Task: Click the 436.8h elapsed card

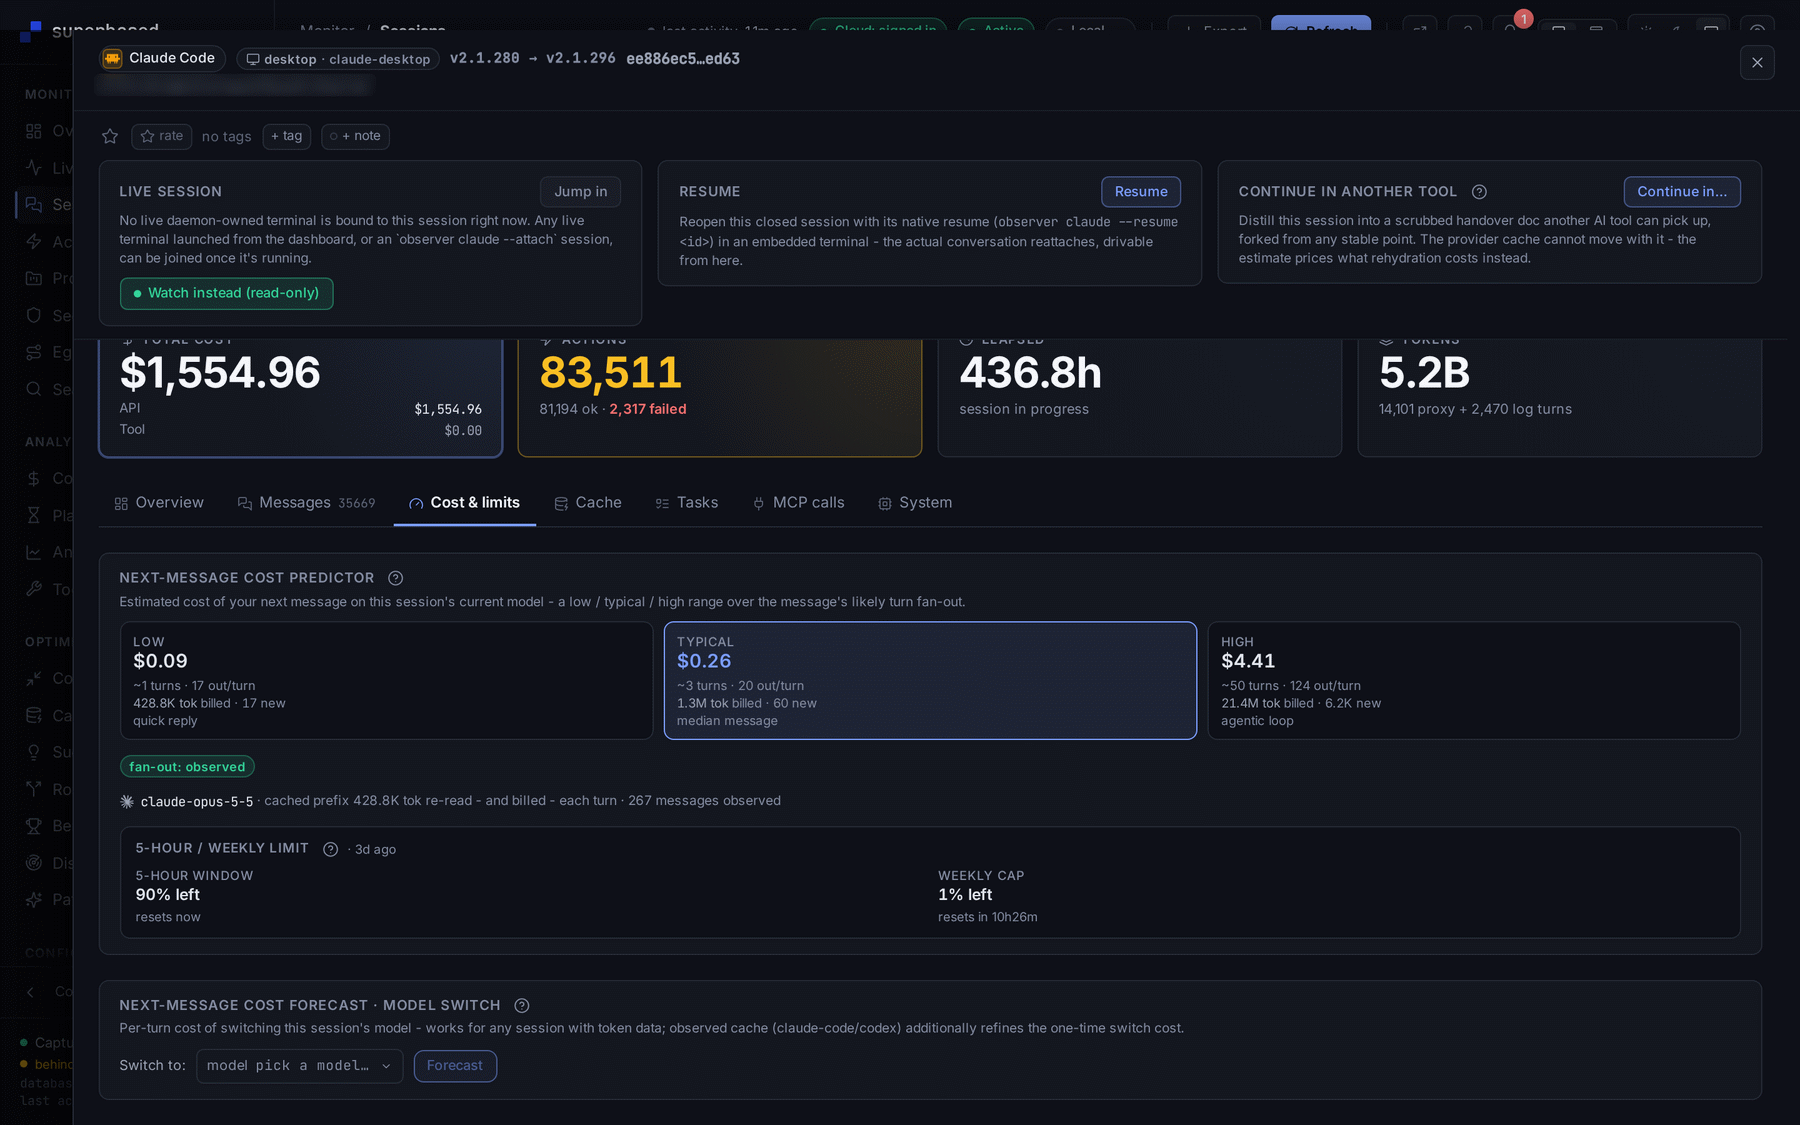Action: [x=1140, y=397]
